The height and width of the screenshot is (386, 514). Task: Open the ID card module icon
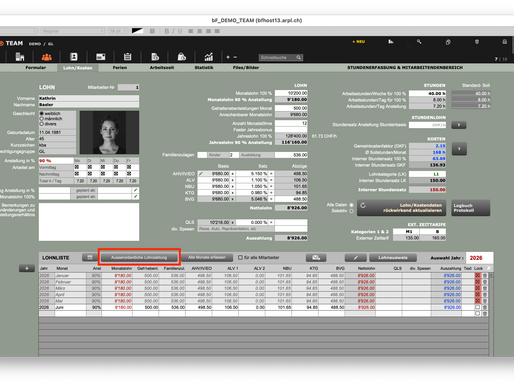coord(101,57)
